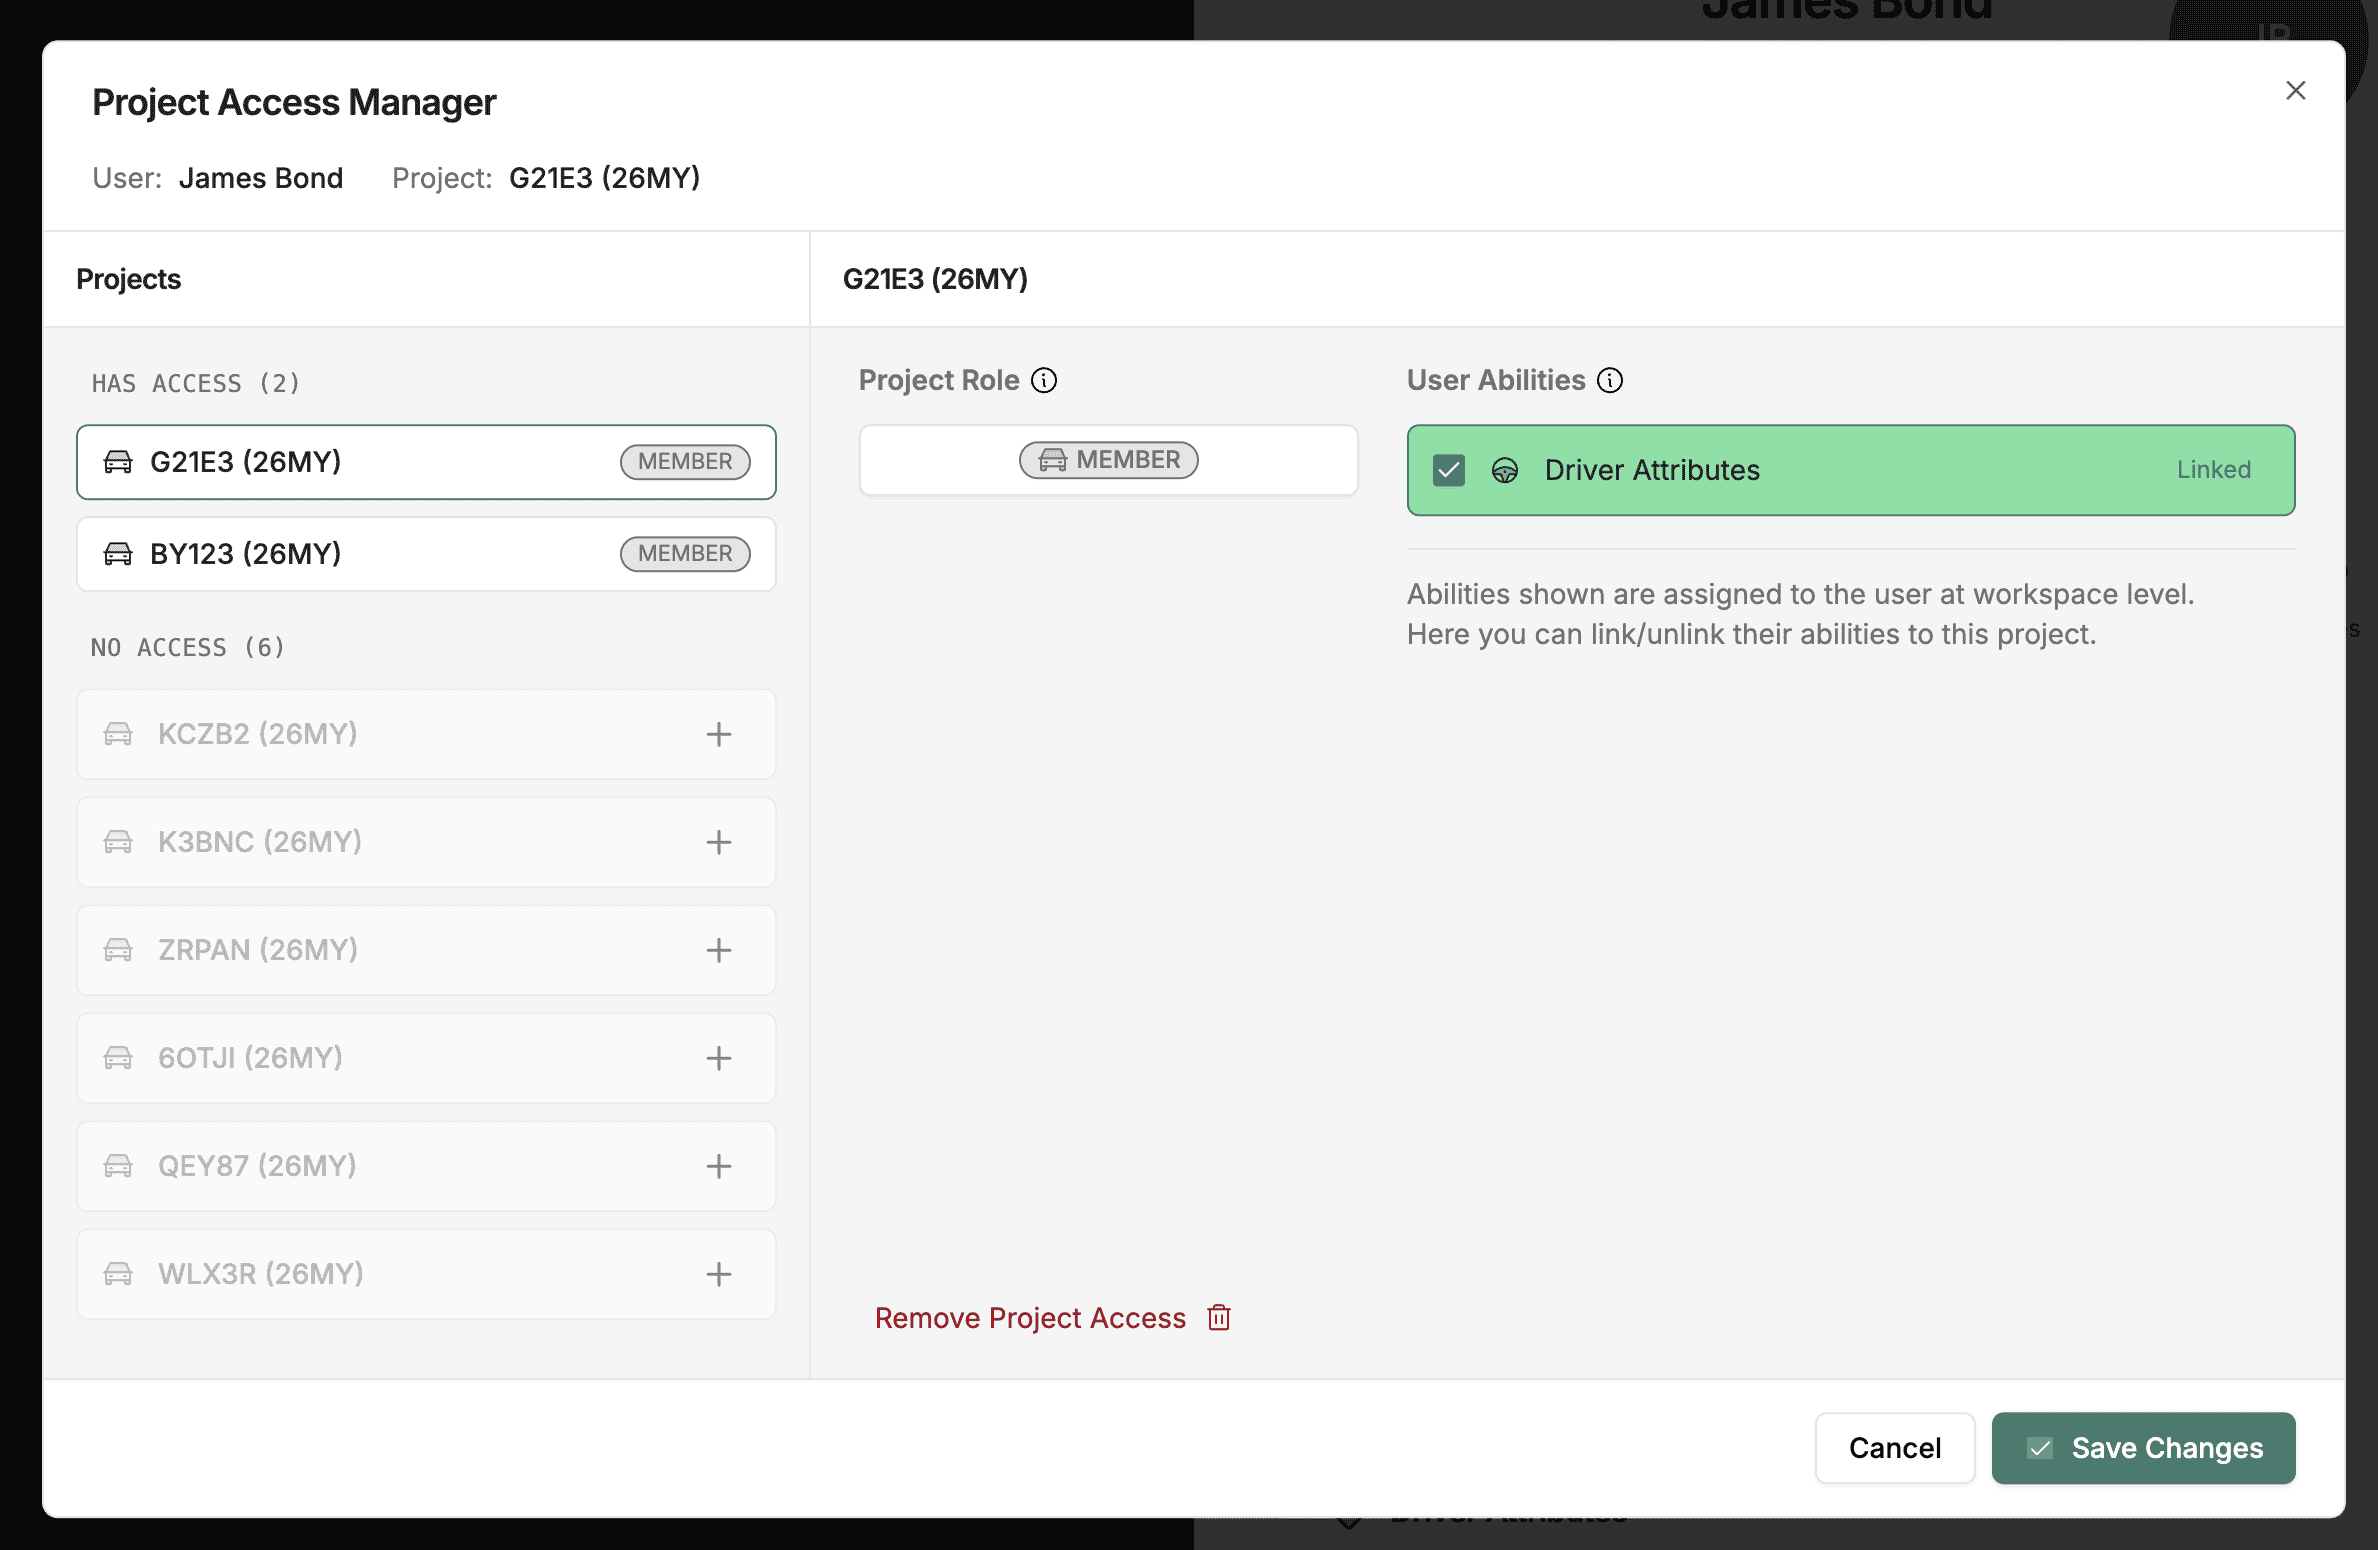Select the BY123 (26MY) project row
This screenshot has width=2378, height=1550.
pyautogui.click(x=426, y=554)
